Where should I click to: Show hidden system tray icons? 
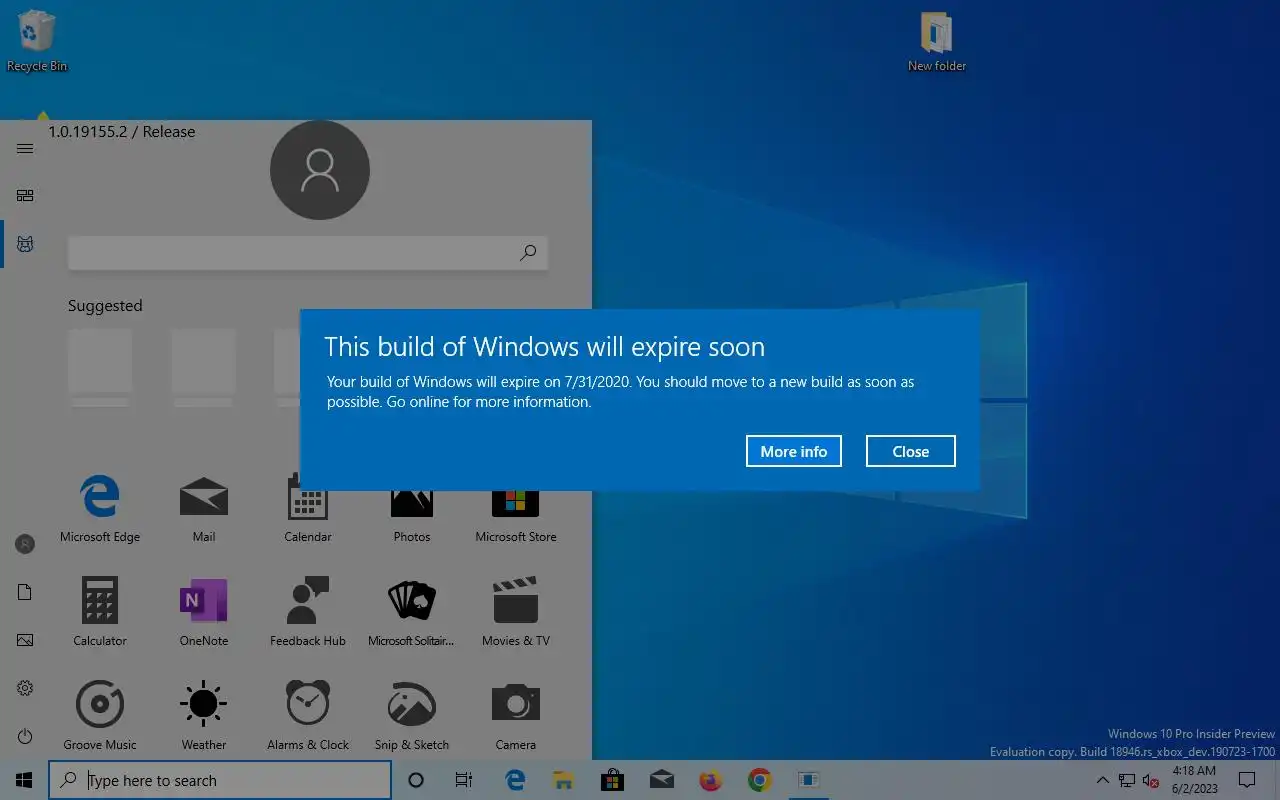[x=1103, y=780]
